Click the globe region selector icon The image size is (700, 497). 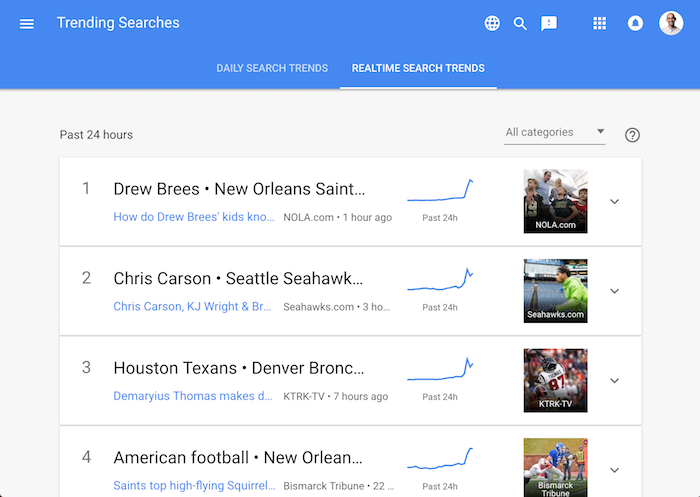coord(492,23)
